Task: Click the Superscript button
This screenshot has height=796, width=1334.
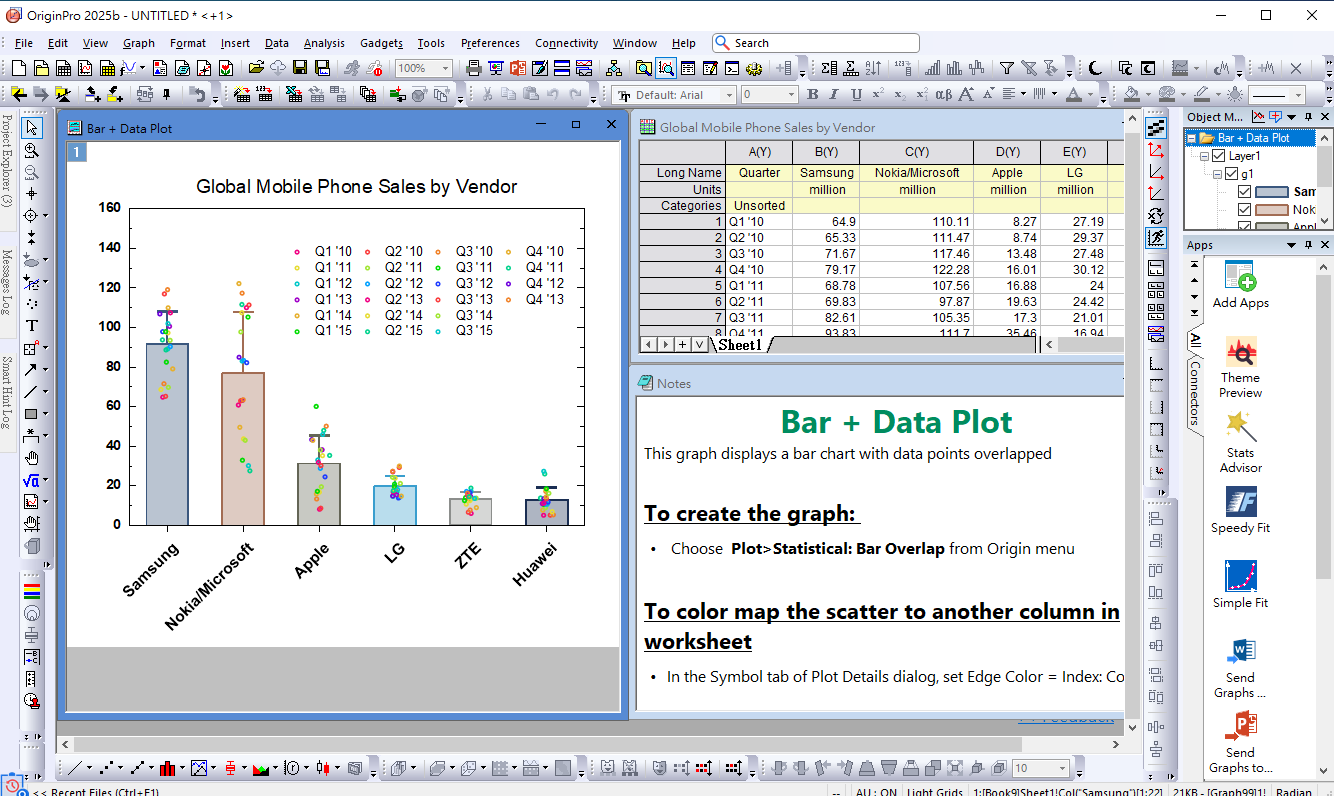Action: pos(878,95)
